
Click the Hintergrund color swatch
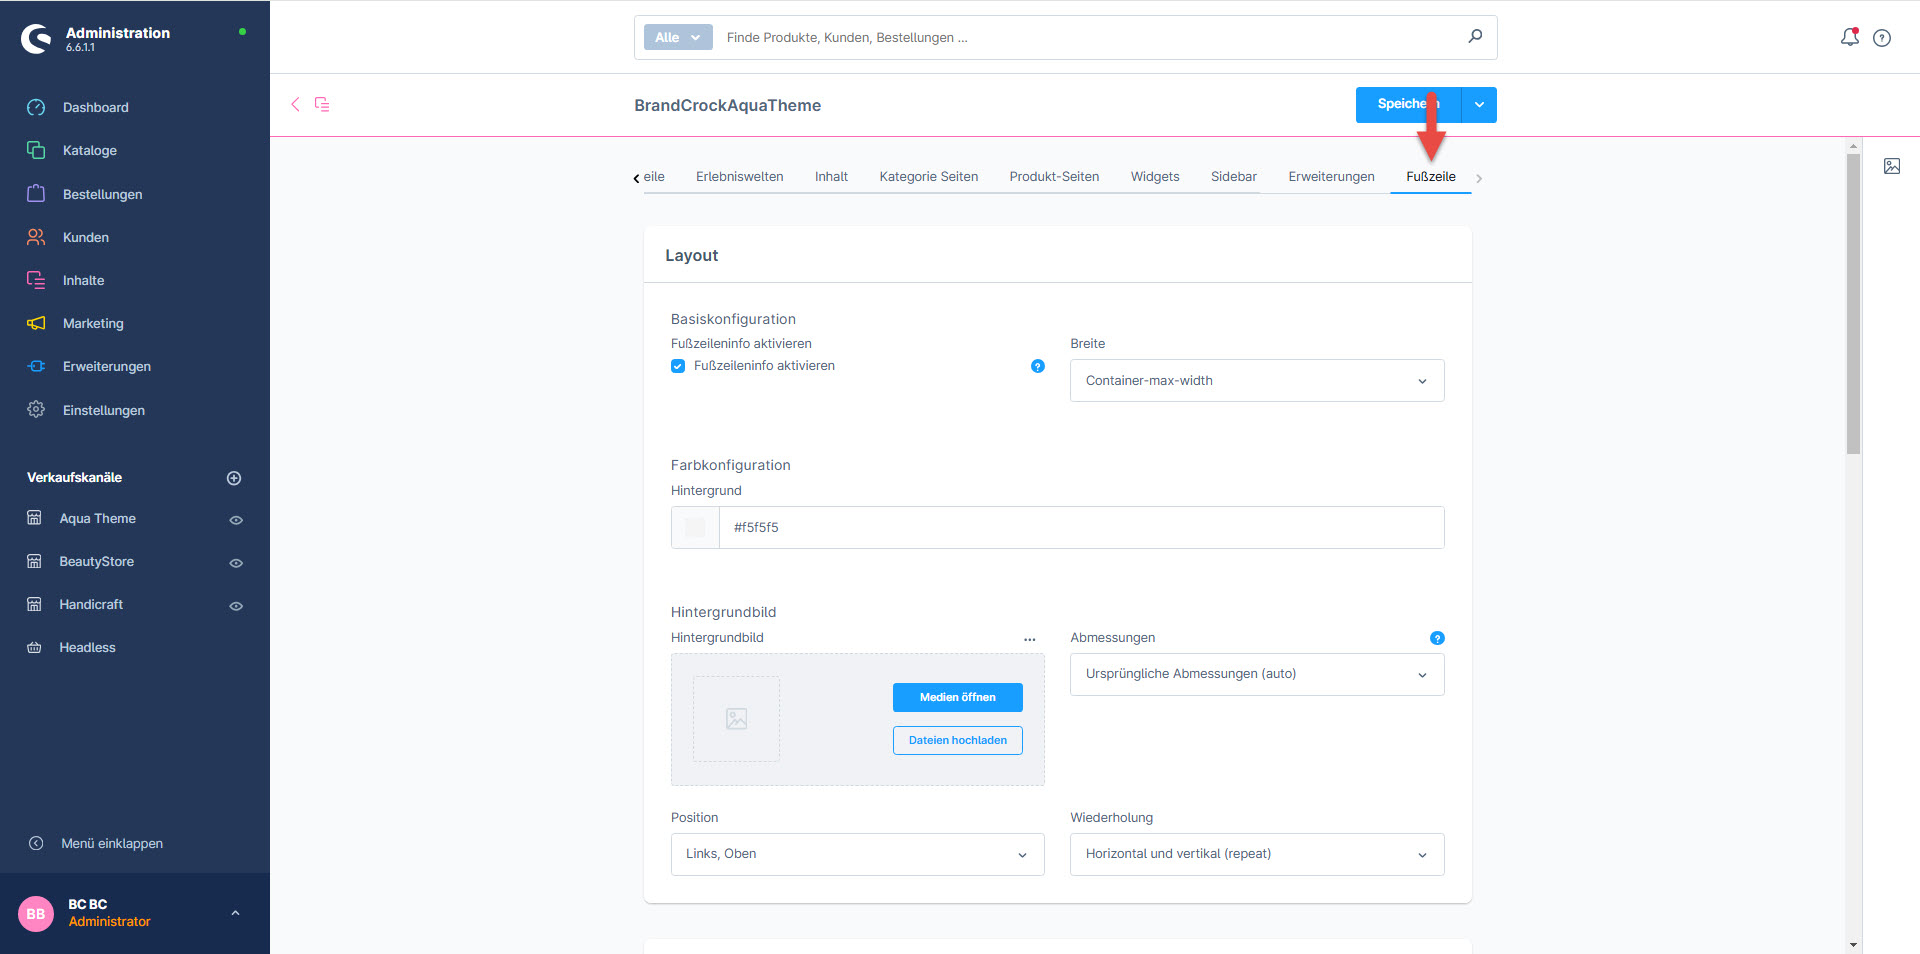(x=695, y=528)
